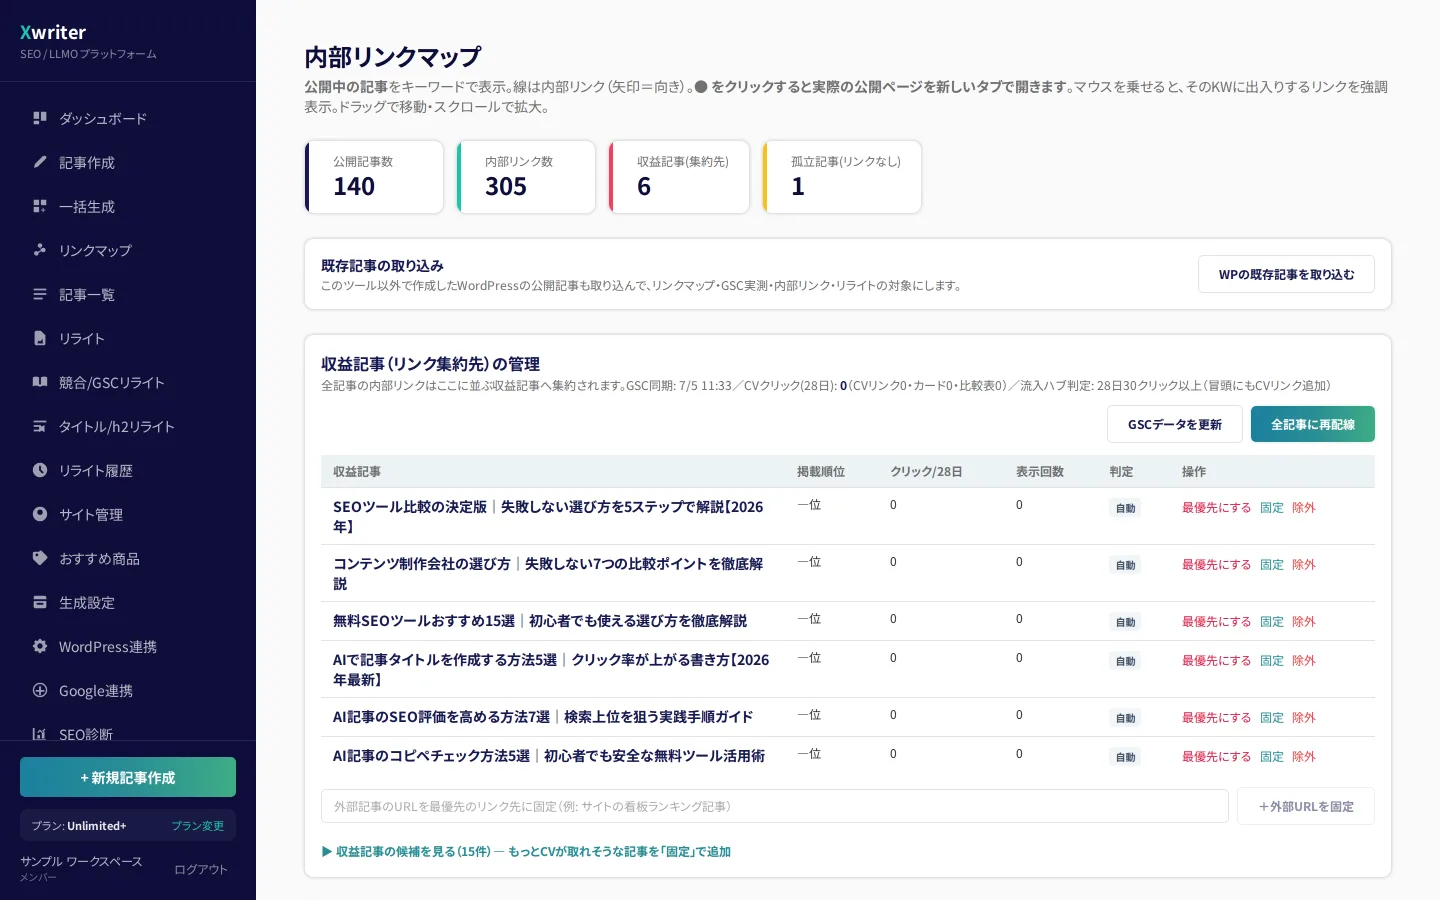Click the 自動 badge in SEOツール比較の決定版 row

tap(1126, 509)
